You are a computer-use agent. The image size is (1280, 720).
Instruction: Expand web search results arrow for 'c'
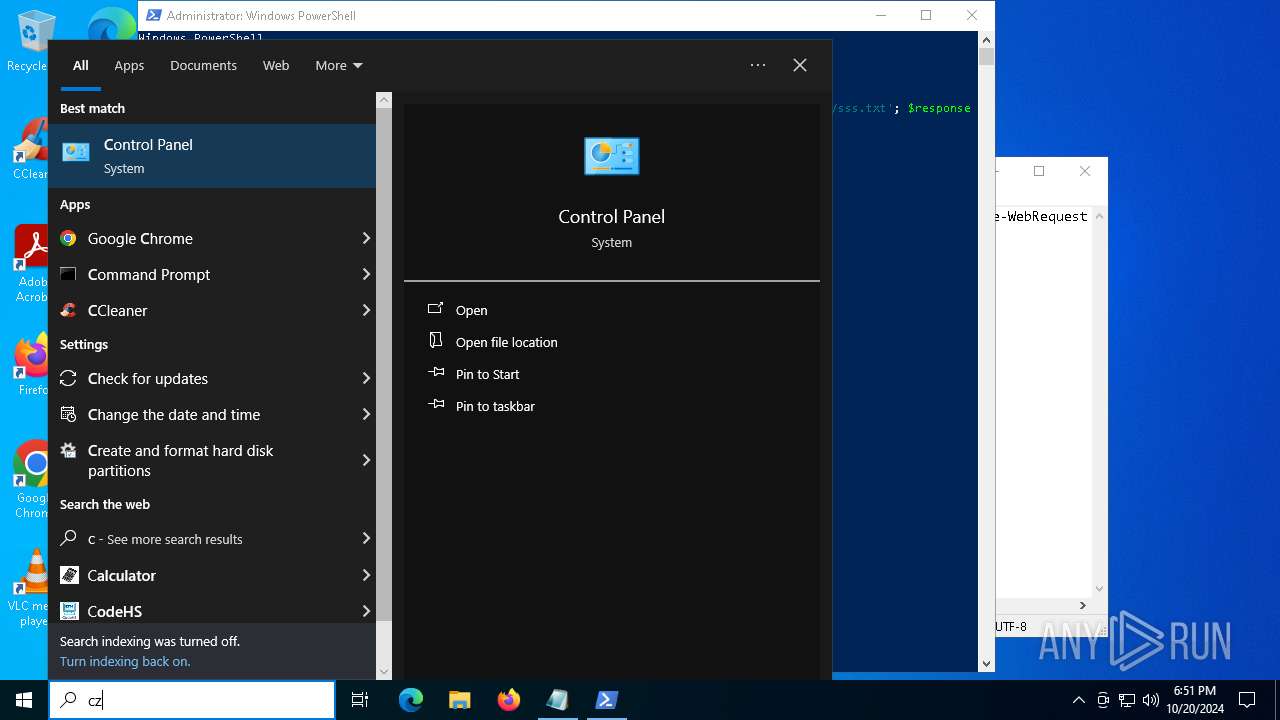pyautogui.click(x=366, y=538)
